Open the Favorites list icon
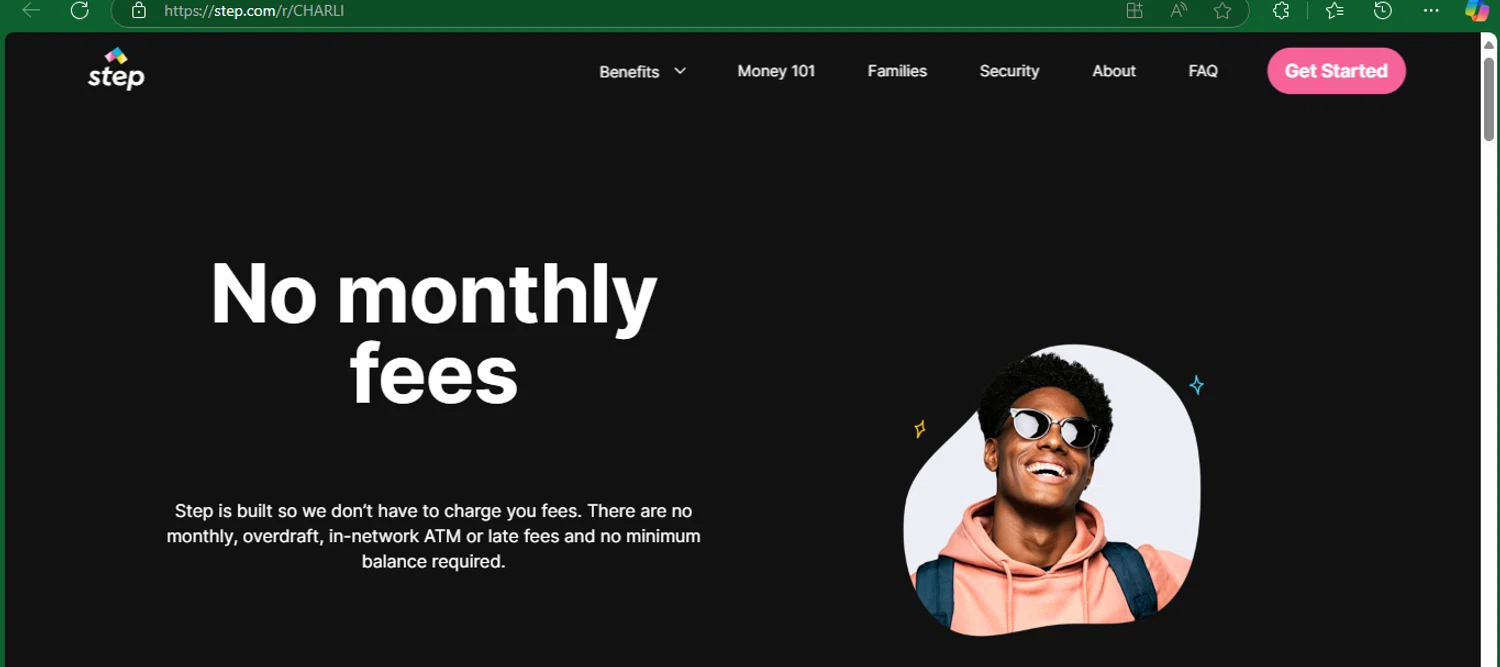This screenshot has width=1500, height=667. coord(1334,11)
